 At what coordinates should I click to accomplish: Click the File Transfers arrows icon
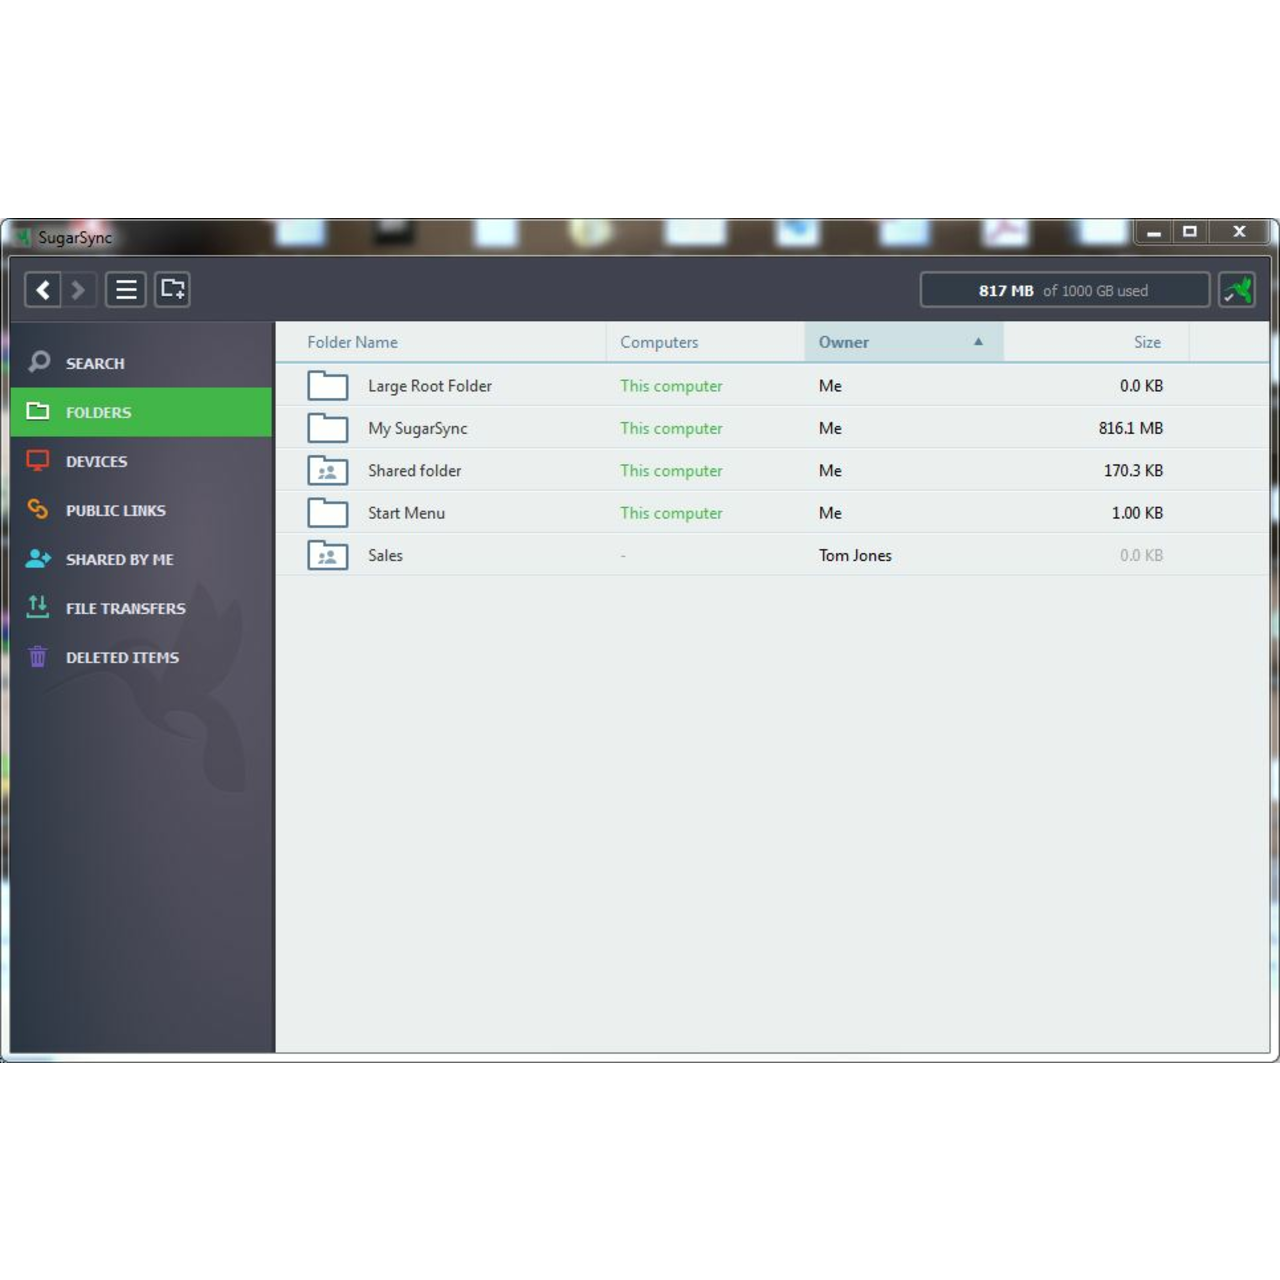click(38, 606)
